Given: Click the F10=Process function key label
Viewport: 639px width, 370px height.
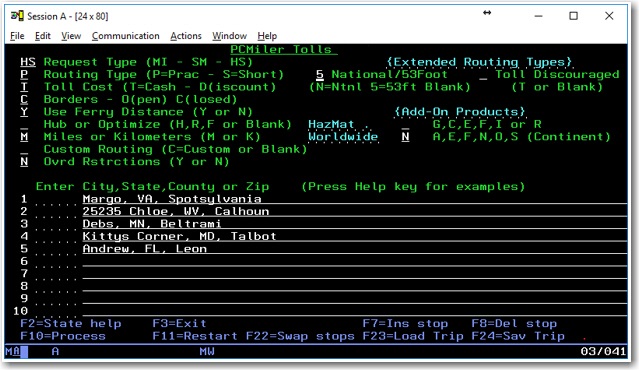Looking at the screenshot, I should pos(63,336).
